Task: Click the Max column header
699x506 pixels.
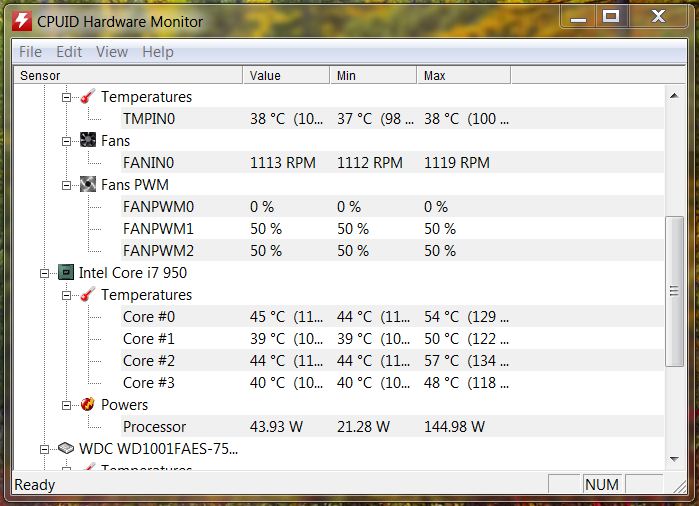Action: tap(464, 75)
